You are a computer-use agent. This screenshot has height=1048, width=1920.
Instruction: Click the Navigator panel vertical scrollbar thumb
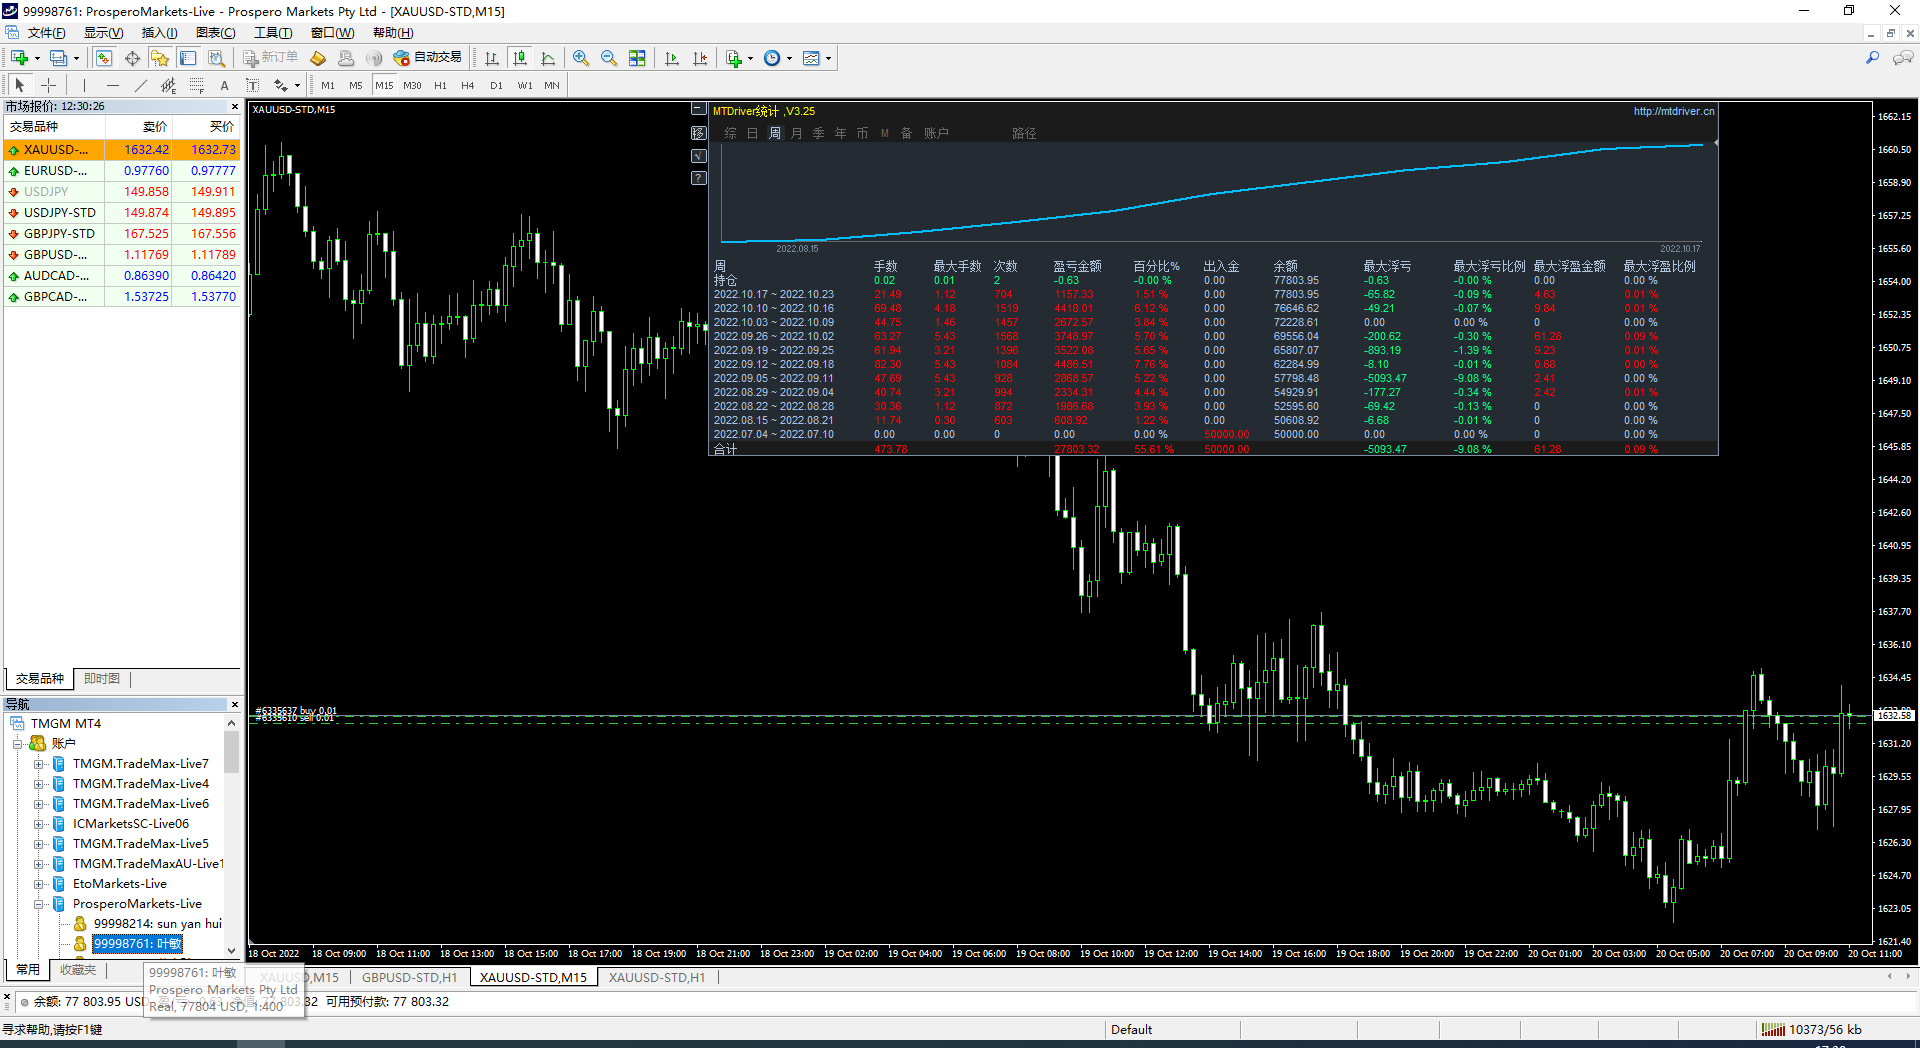(x=231, y=752)
